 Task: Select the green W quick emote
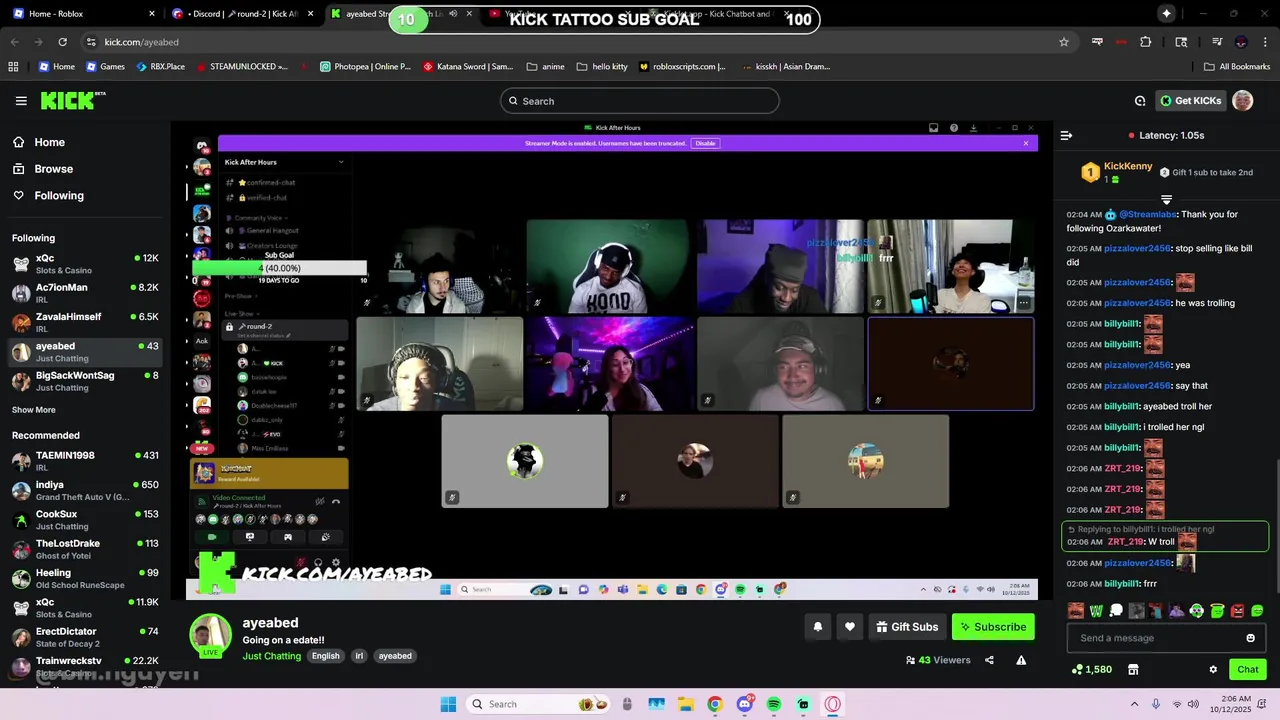[1096, 611]
